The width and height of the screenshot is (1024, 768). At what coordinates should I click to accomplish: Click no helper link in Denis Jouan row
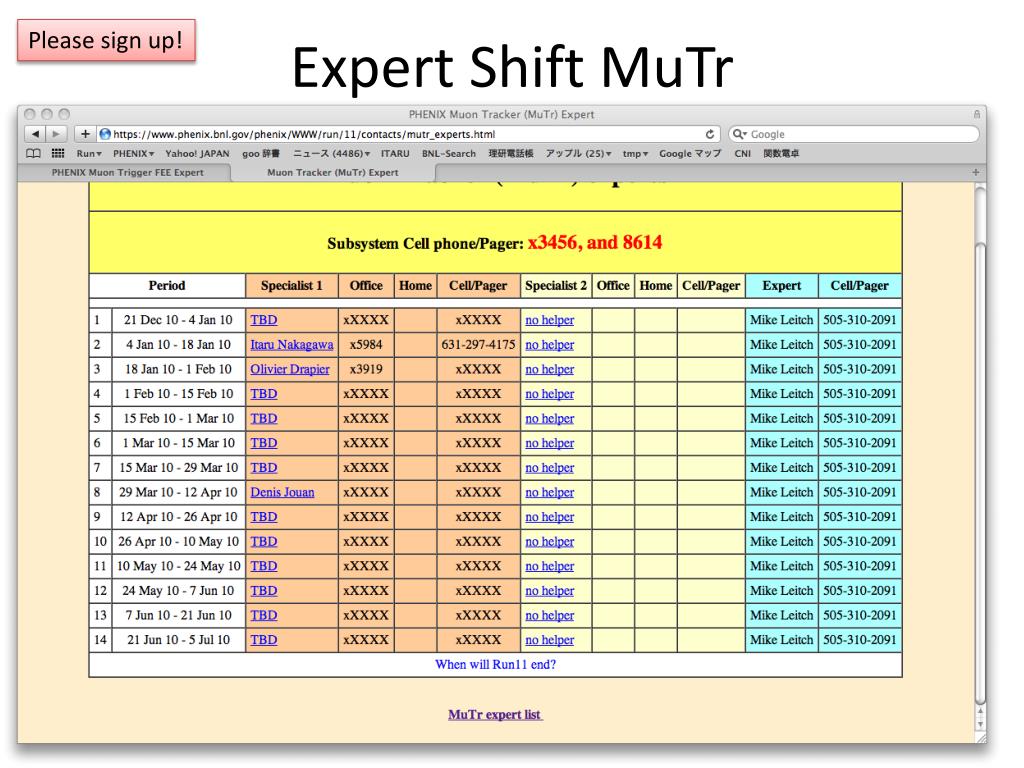(550, 492)
